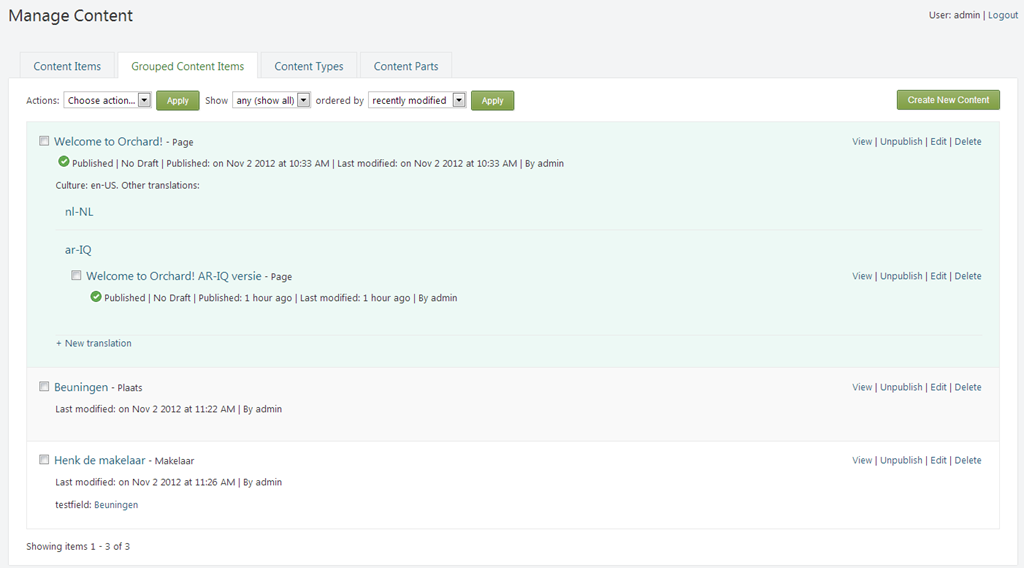Toggle the Welcome to Orchard! AR-IQ versie checkbox

tap(76, 275)
